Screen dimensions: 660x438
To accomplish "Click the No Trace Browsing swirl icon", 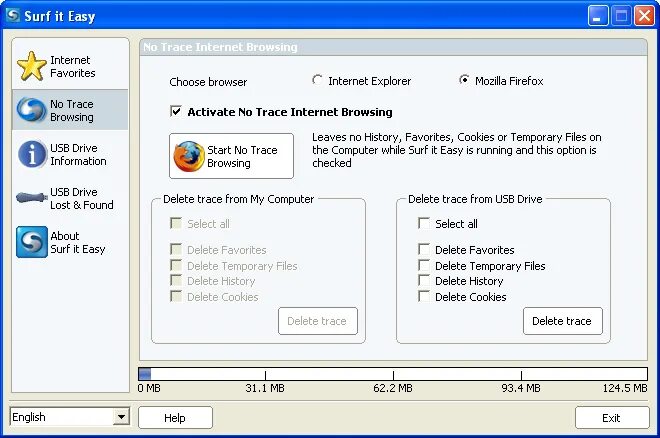I will [31, 110].
